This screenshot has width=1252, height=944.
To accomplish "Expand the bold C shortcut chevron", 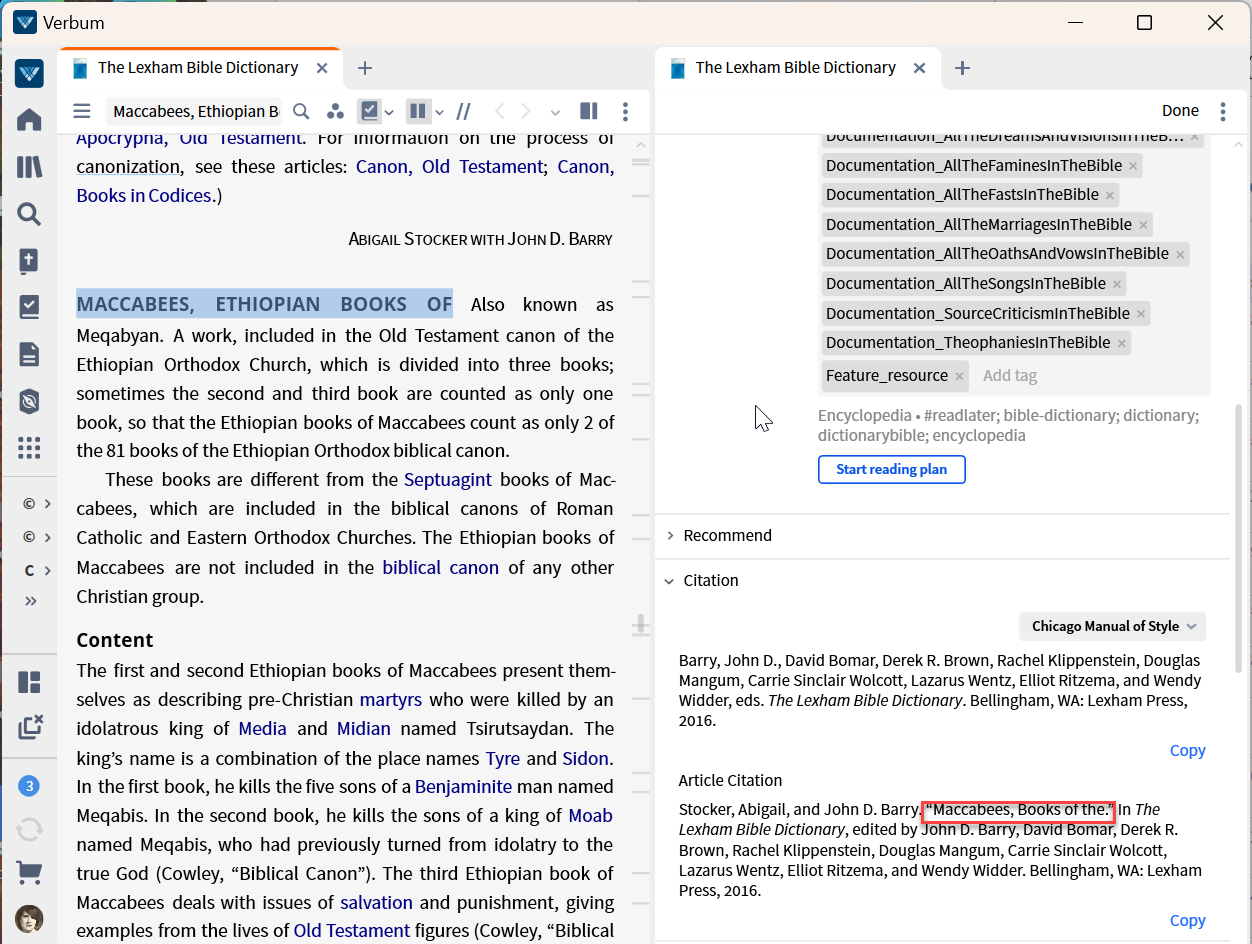I will 47,570.
